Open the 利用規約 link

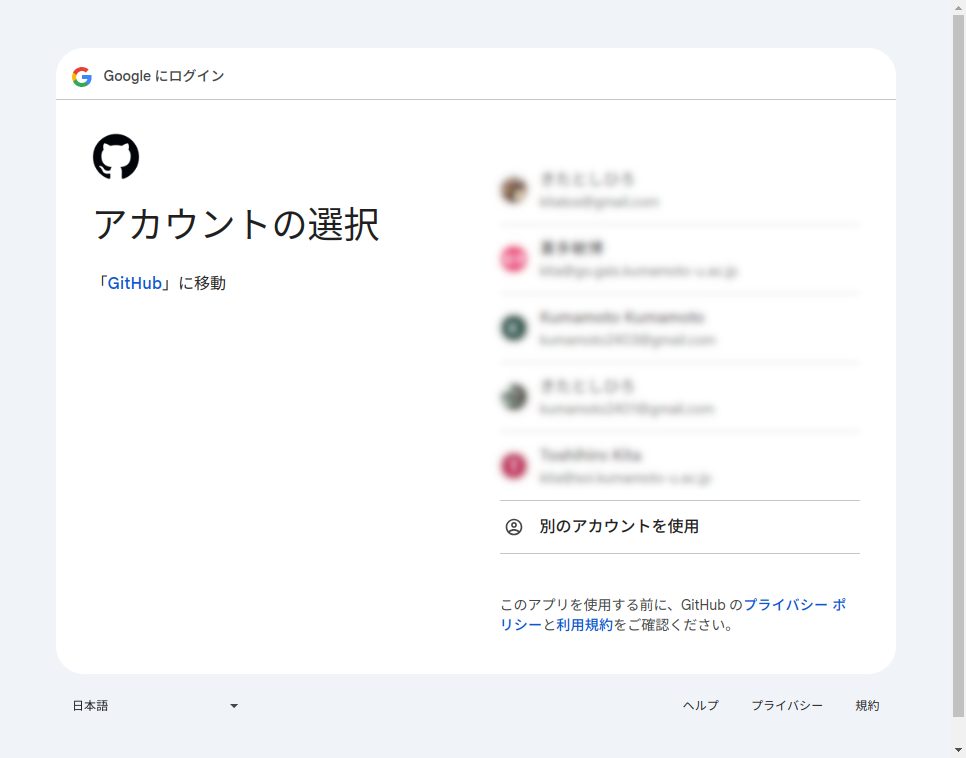[585, 625]
